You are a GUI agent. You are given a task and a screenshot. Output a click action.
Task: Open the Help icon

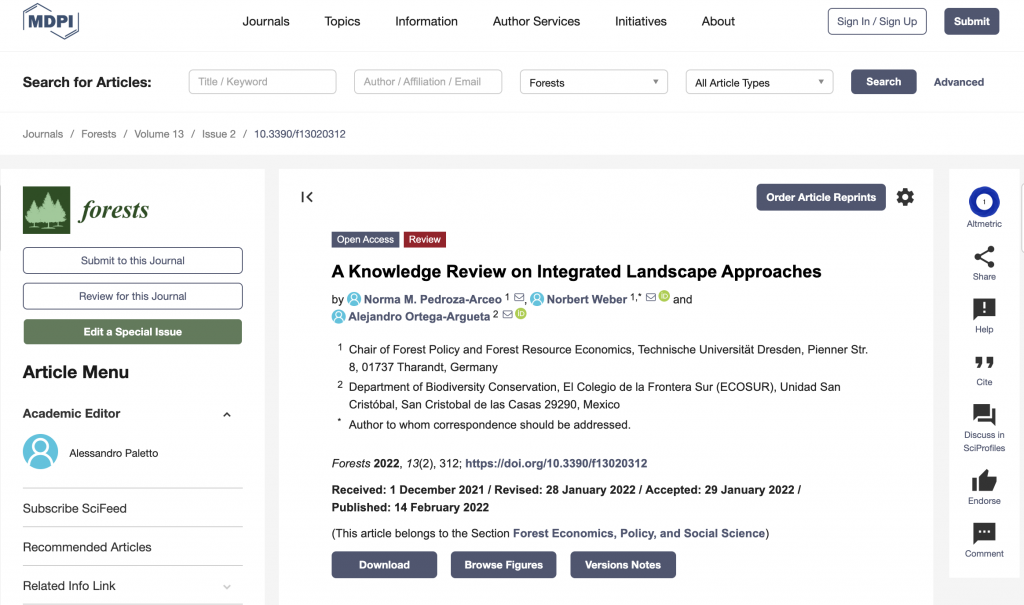pos(984,308)
